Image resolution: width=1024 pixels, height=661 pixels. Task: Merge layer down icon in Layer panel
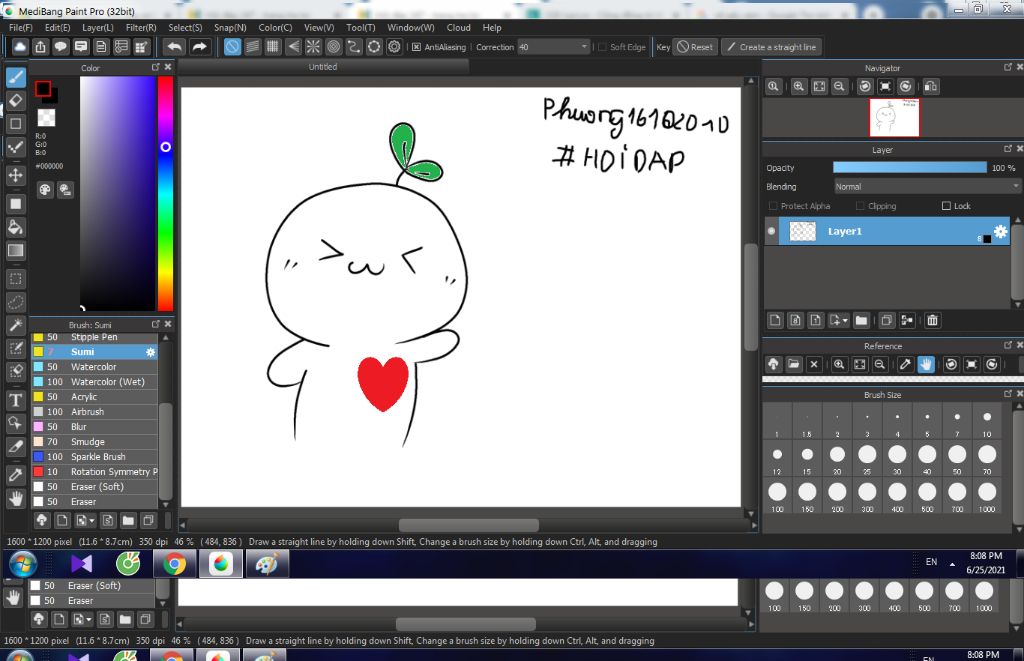(907, 320)
